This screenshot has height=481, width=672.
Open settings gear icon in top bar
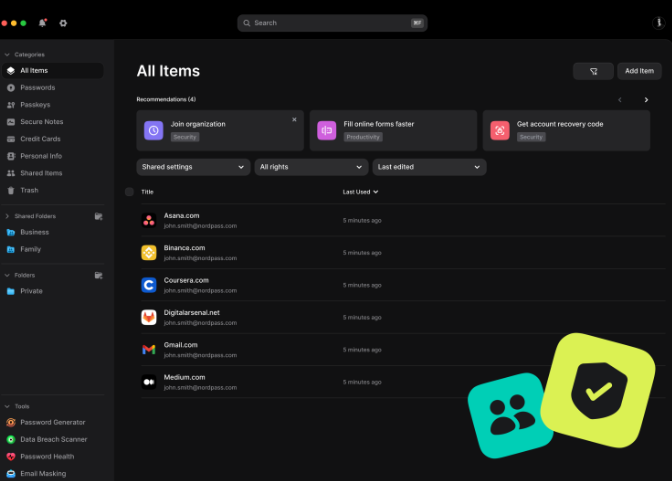tap(63, 22)
